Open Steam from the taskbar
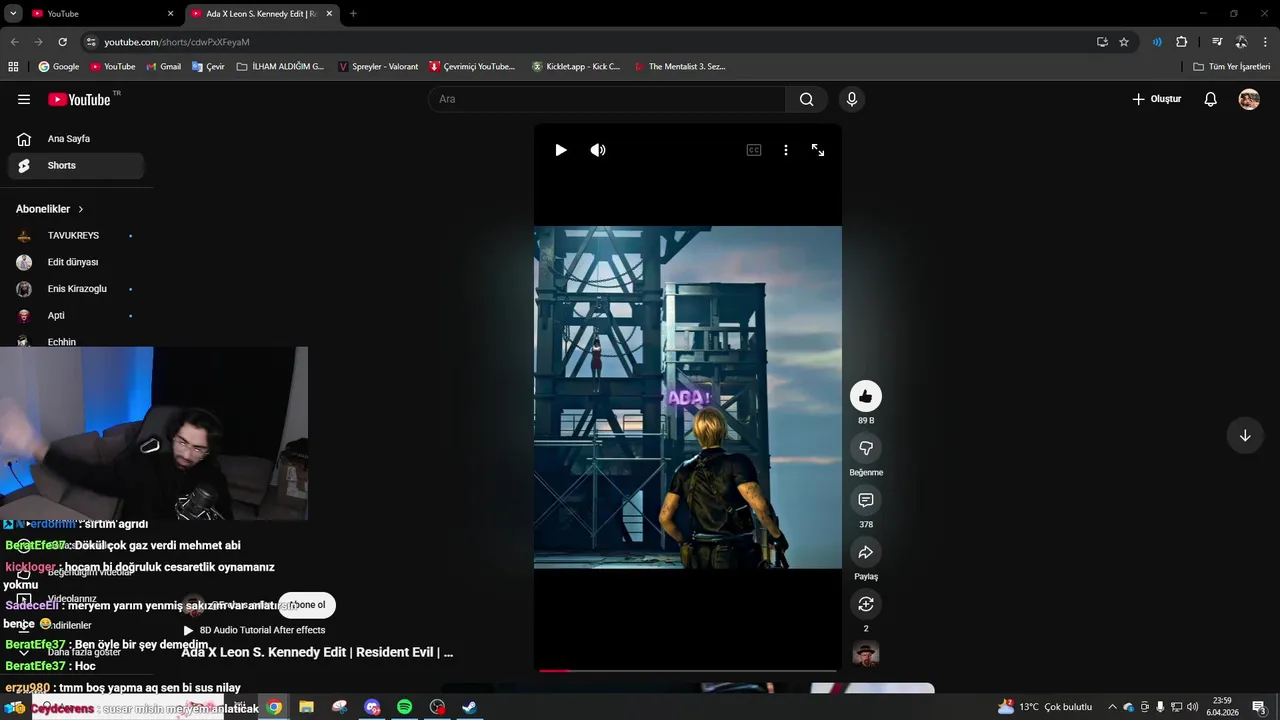Image resolution: width=1280 pixels, height=720 pixels. click(x=469, y=707)
